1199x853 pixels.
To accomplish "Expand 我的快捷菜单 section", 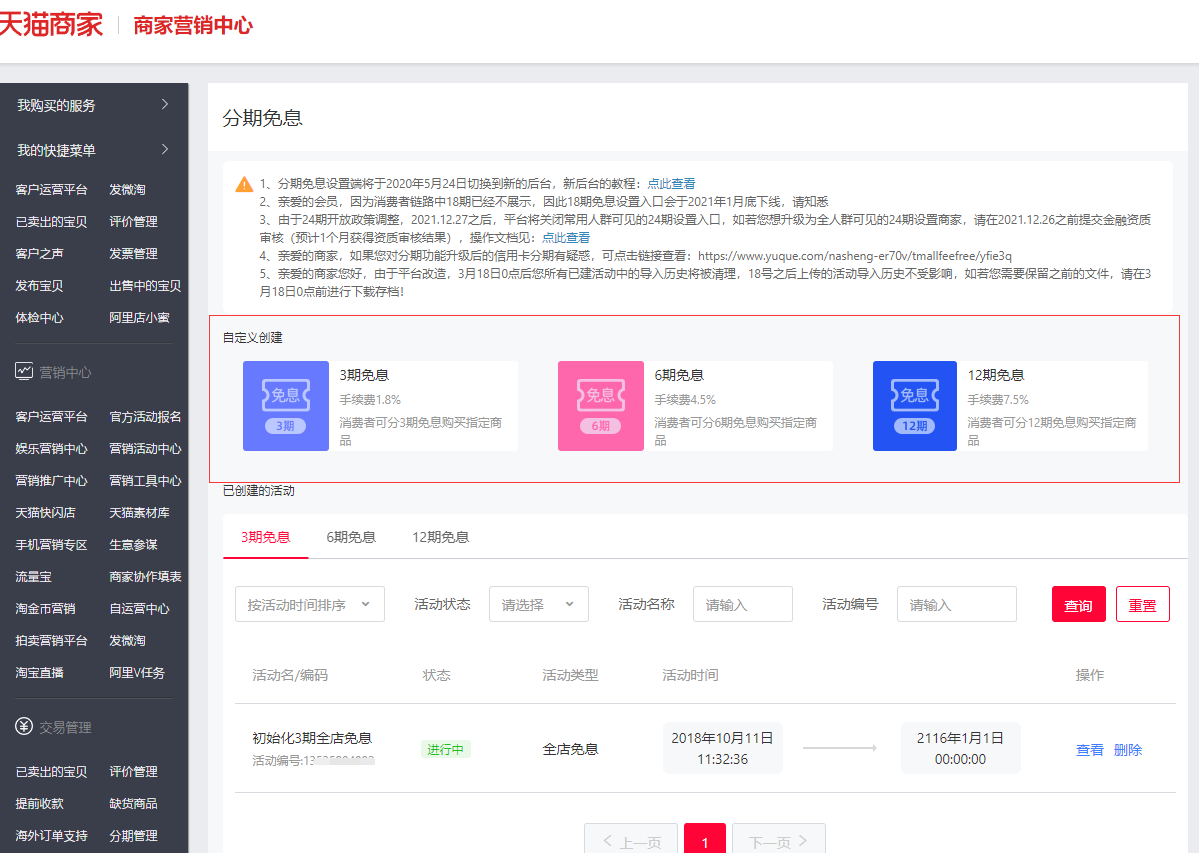I will pyautogui.click(x=94, y=150).
